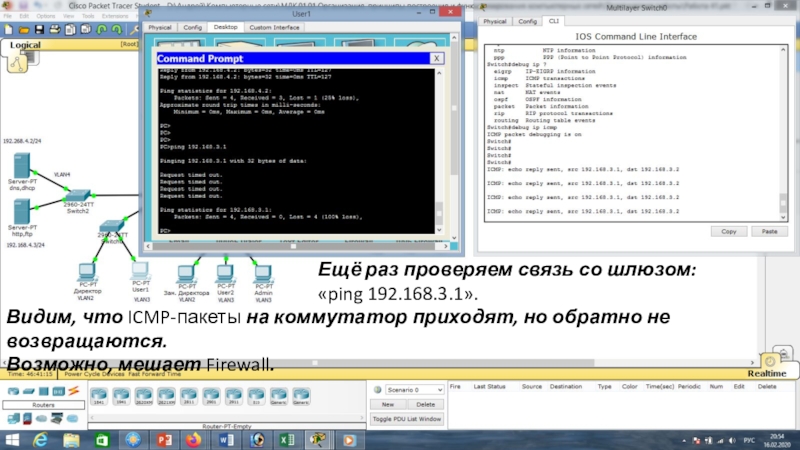
Task: Open a file with the folder icon
Action: tap(23, 30)
